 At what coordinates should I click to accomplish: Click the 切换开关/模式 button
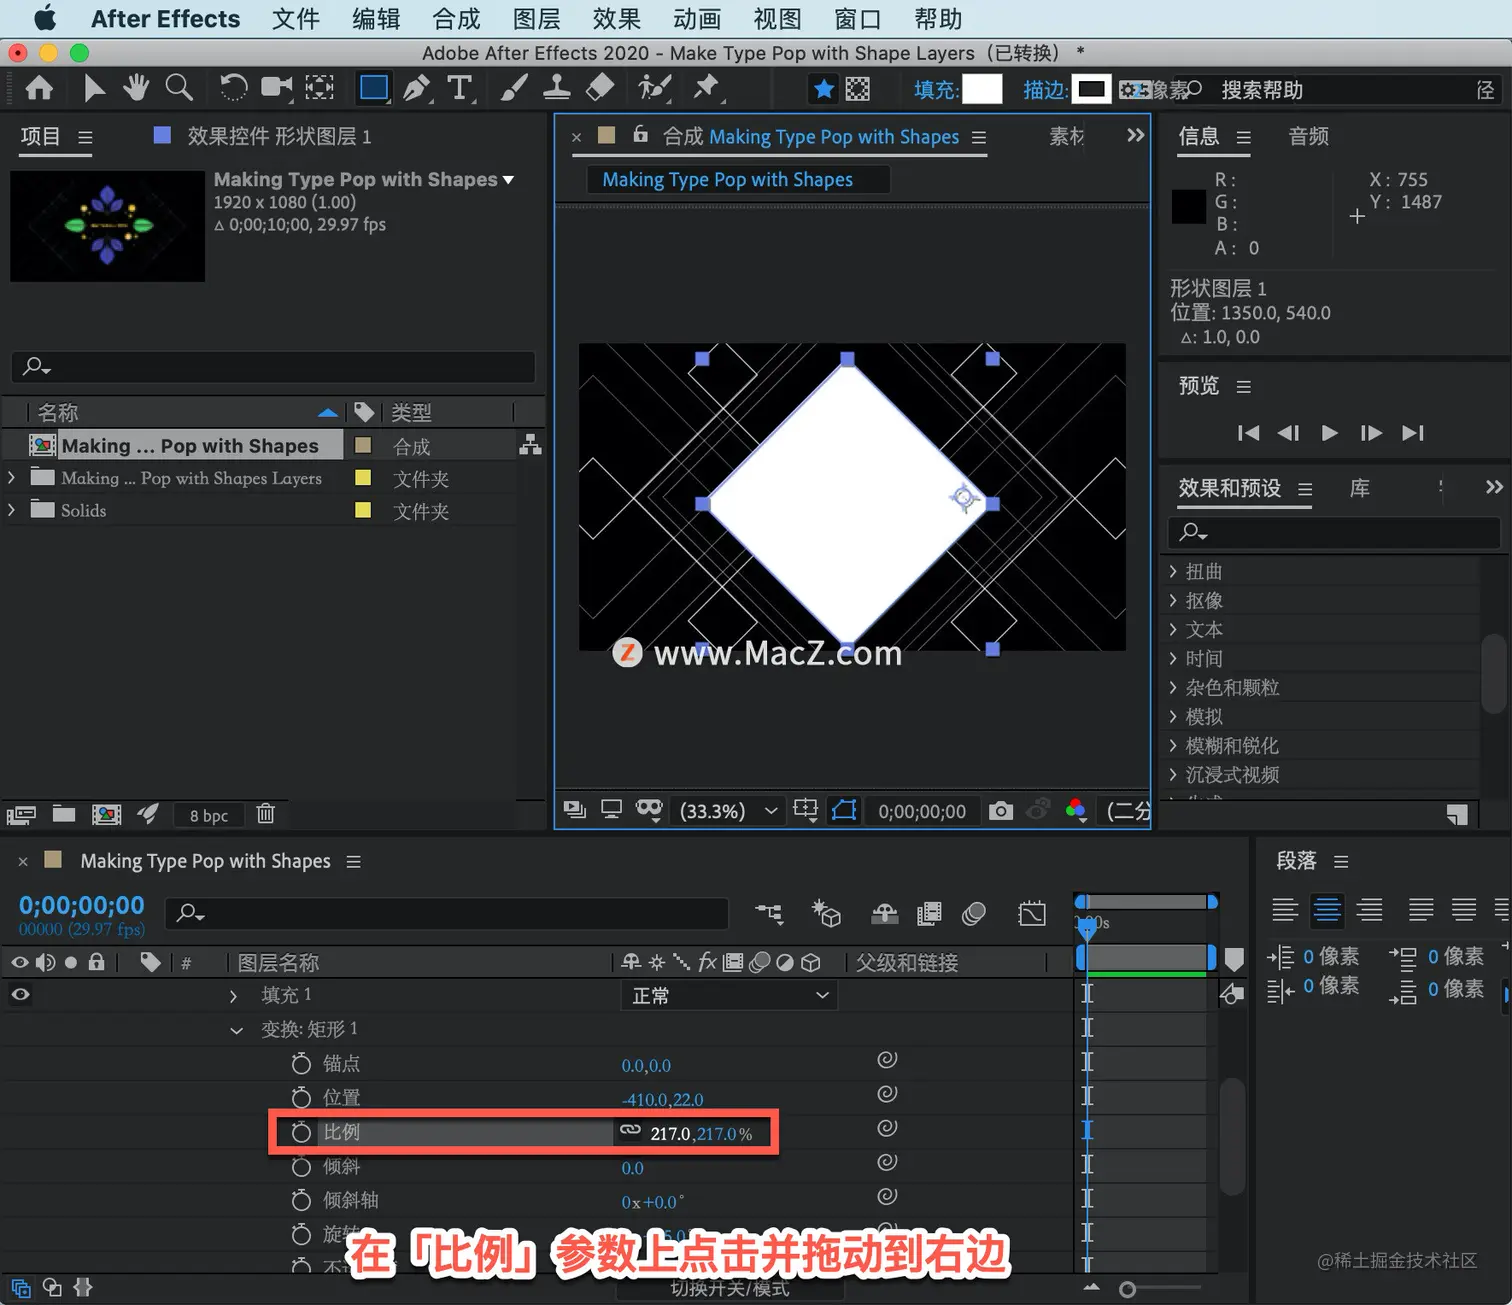click(x=730, y=1288)
